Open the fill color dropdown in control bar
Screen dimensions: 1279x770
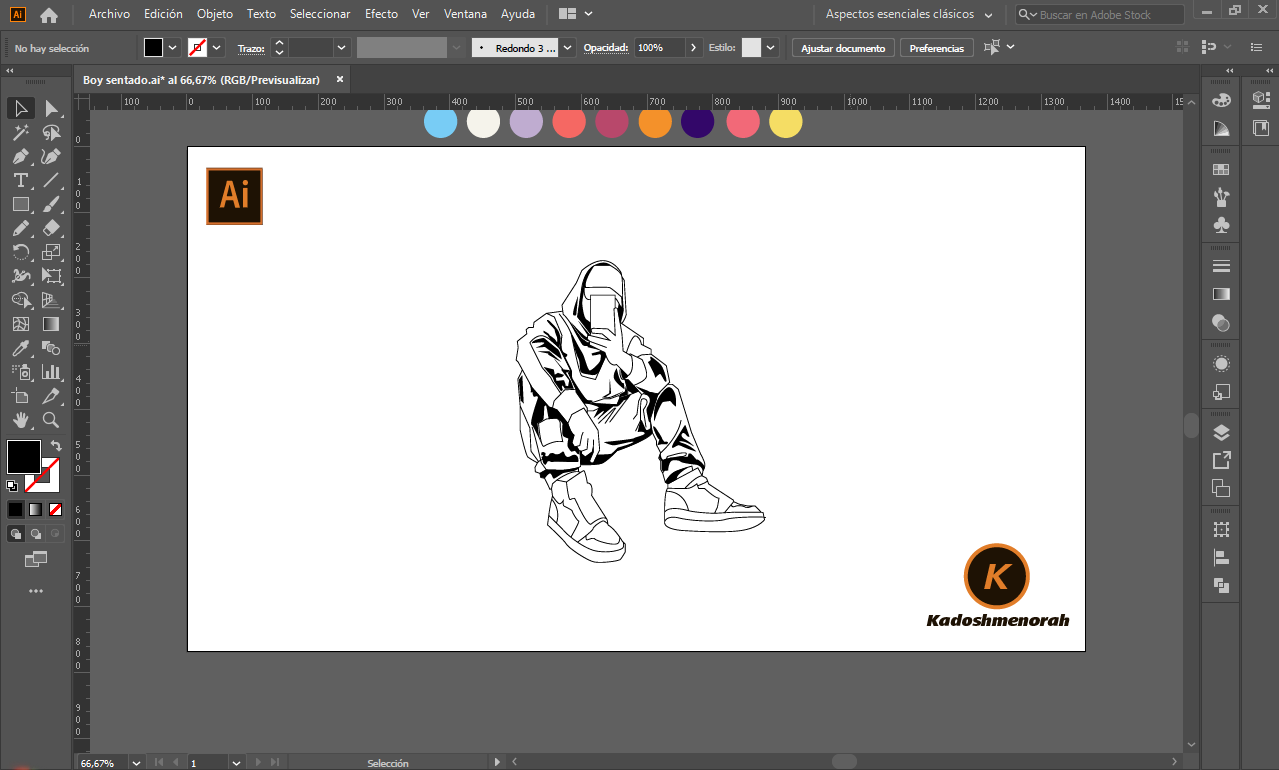(173, 48)
